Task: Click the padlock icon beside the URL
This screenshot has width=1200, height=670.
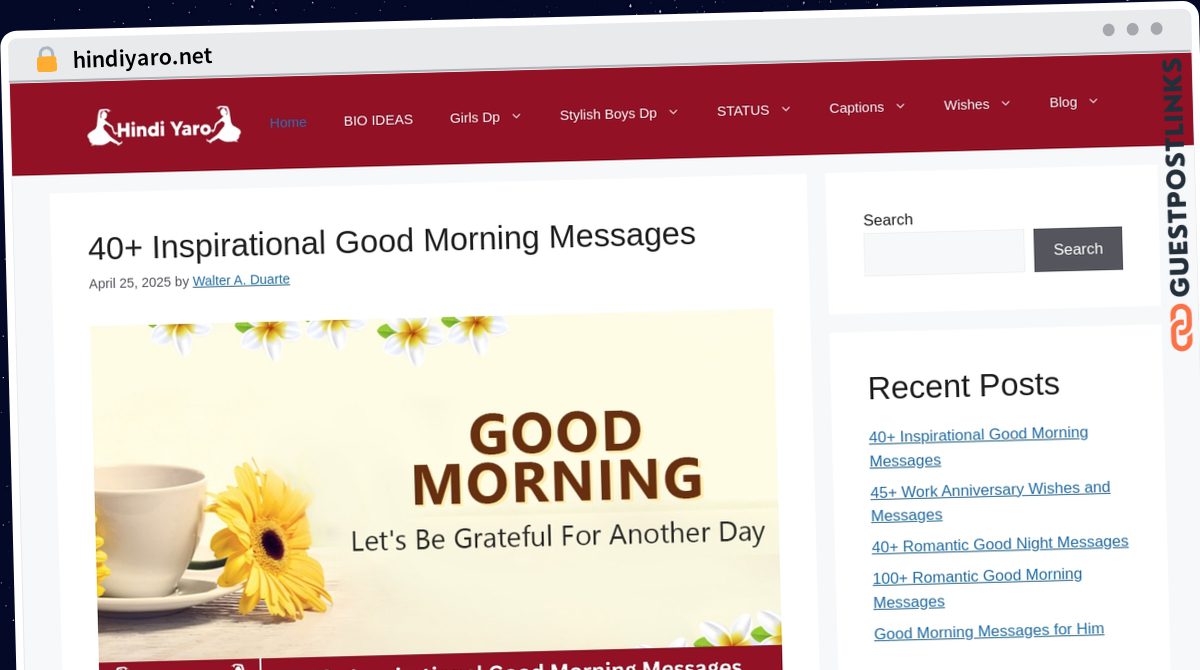Action: pos(47,60)
